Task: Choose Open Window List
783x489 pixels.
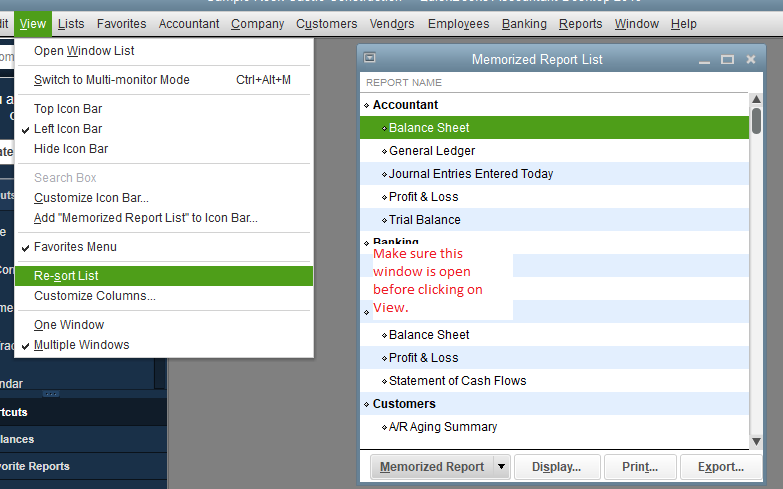Action: pos(164,51)
